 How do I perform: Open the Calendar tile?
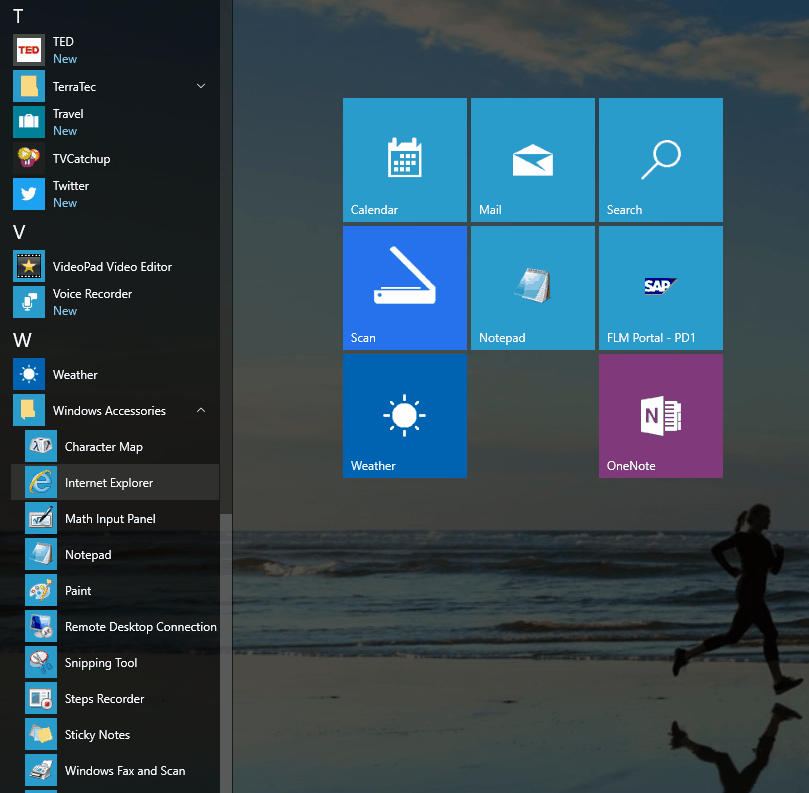404,160
